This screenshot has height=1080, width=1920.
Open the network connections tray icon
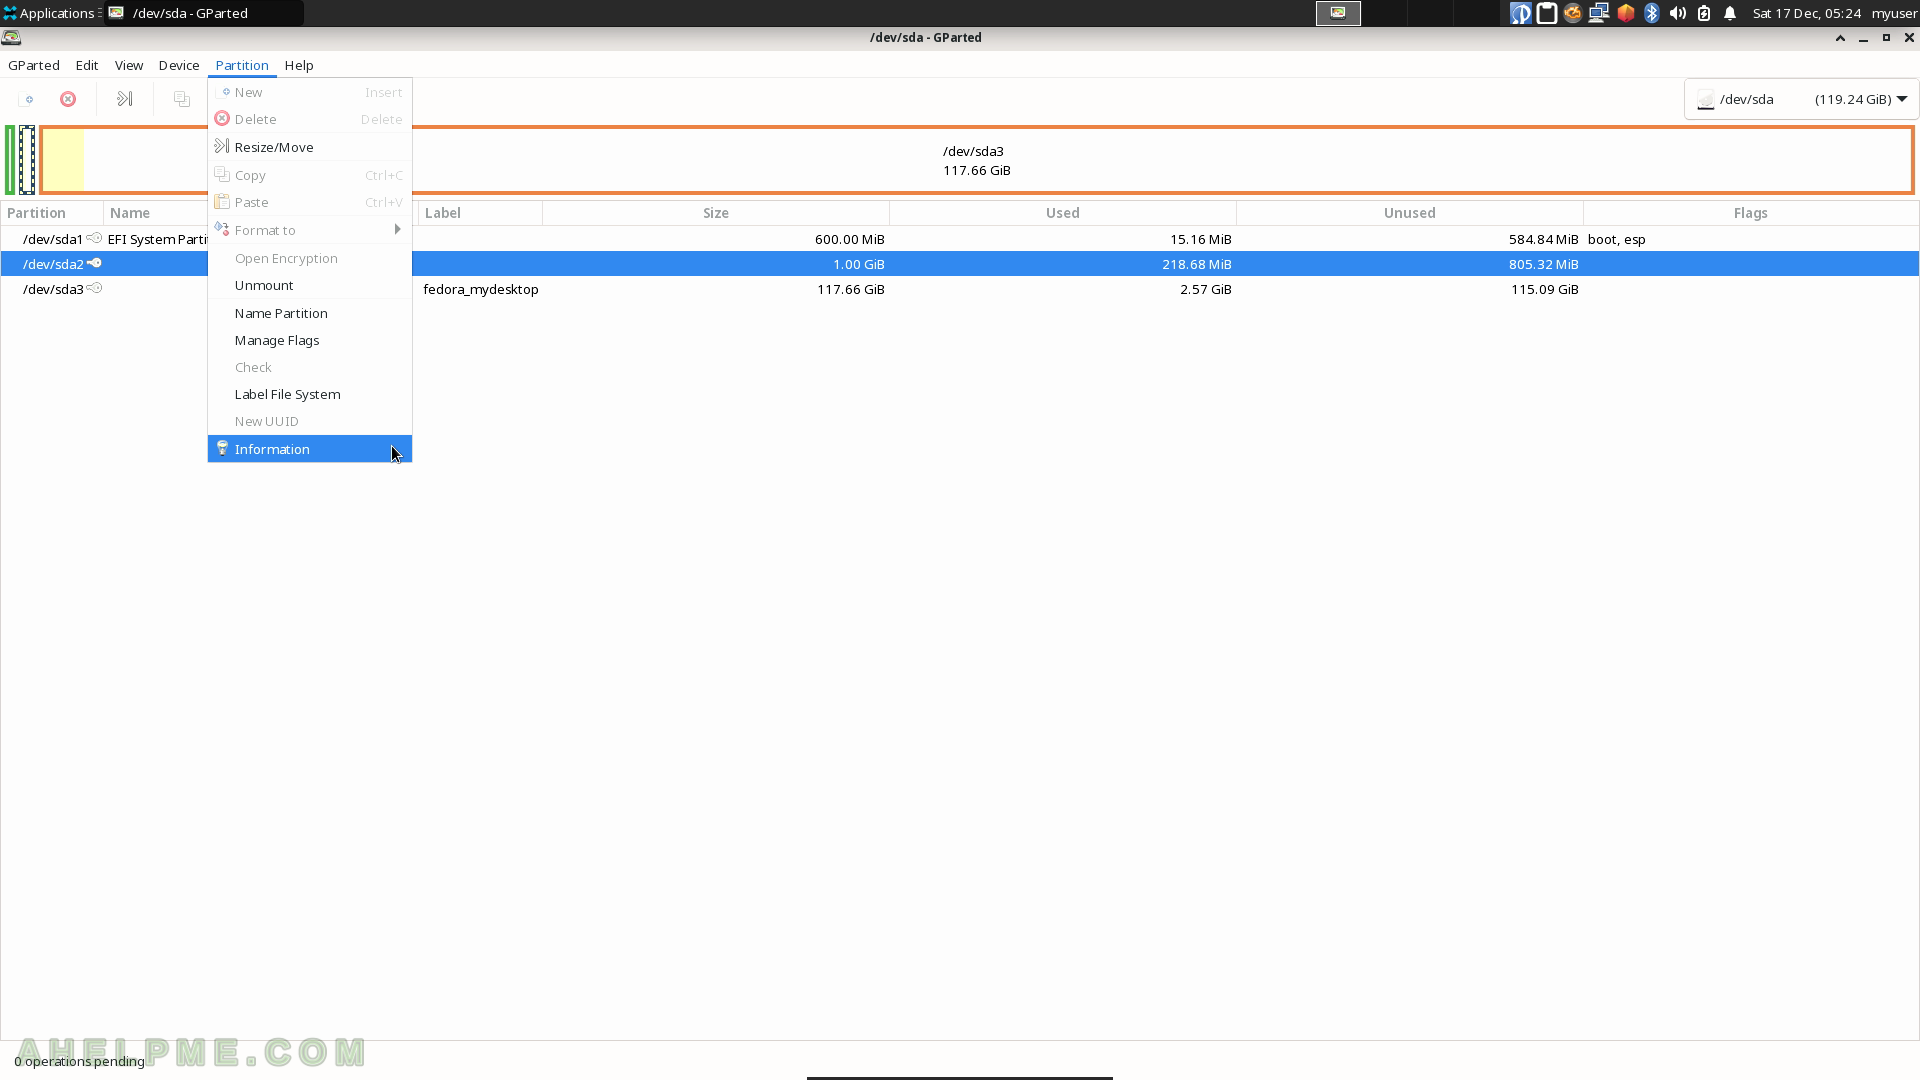tap(1599, 13)
